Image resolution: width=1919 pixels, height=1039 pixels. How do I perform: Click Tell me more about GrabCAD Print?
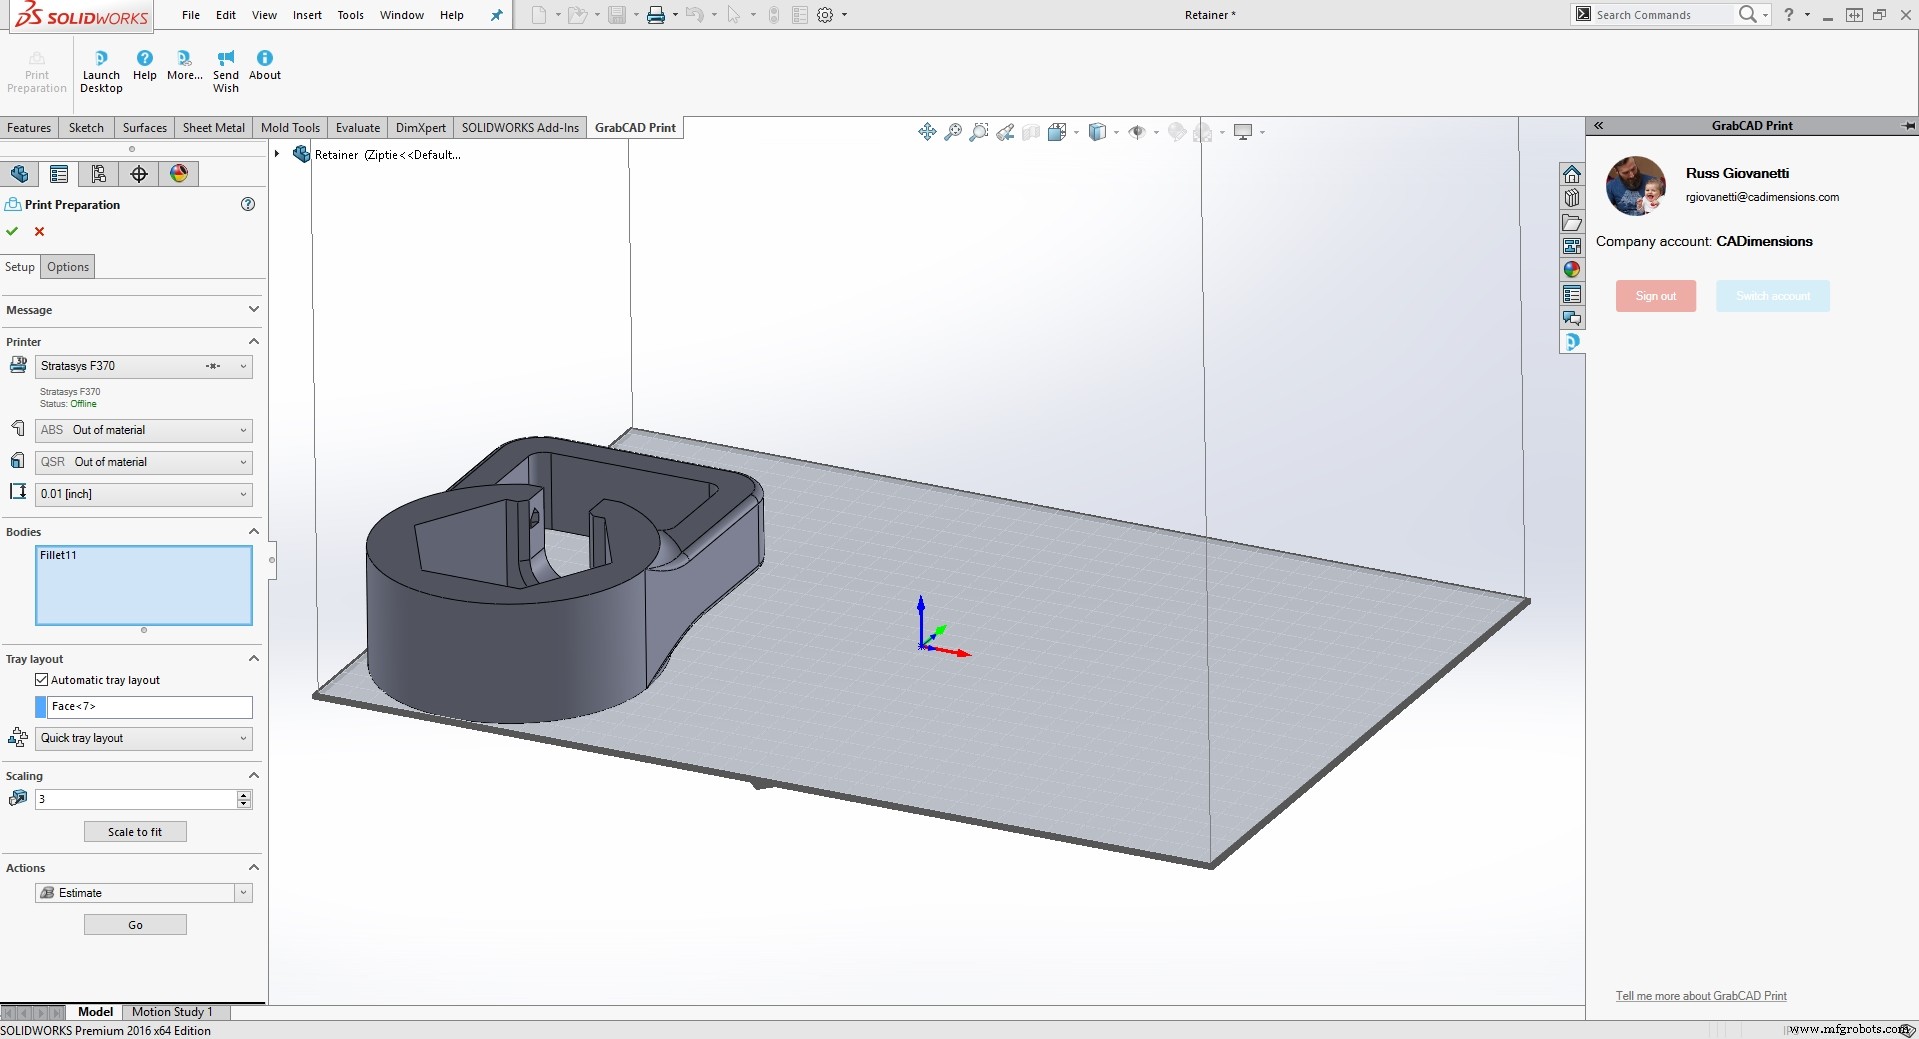click(1700, 995)
